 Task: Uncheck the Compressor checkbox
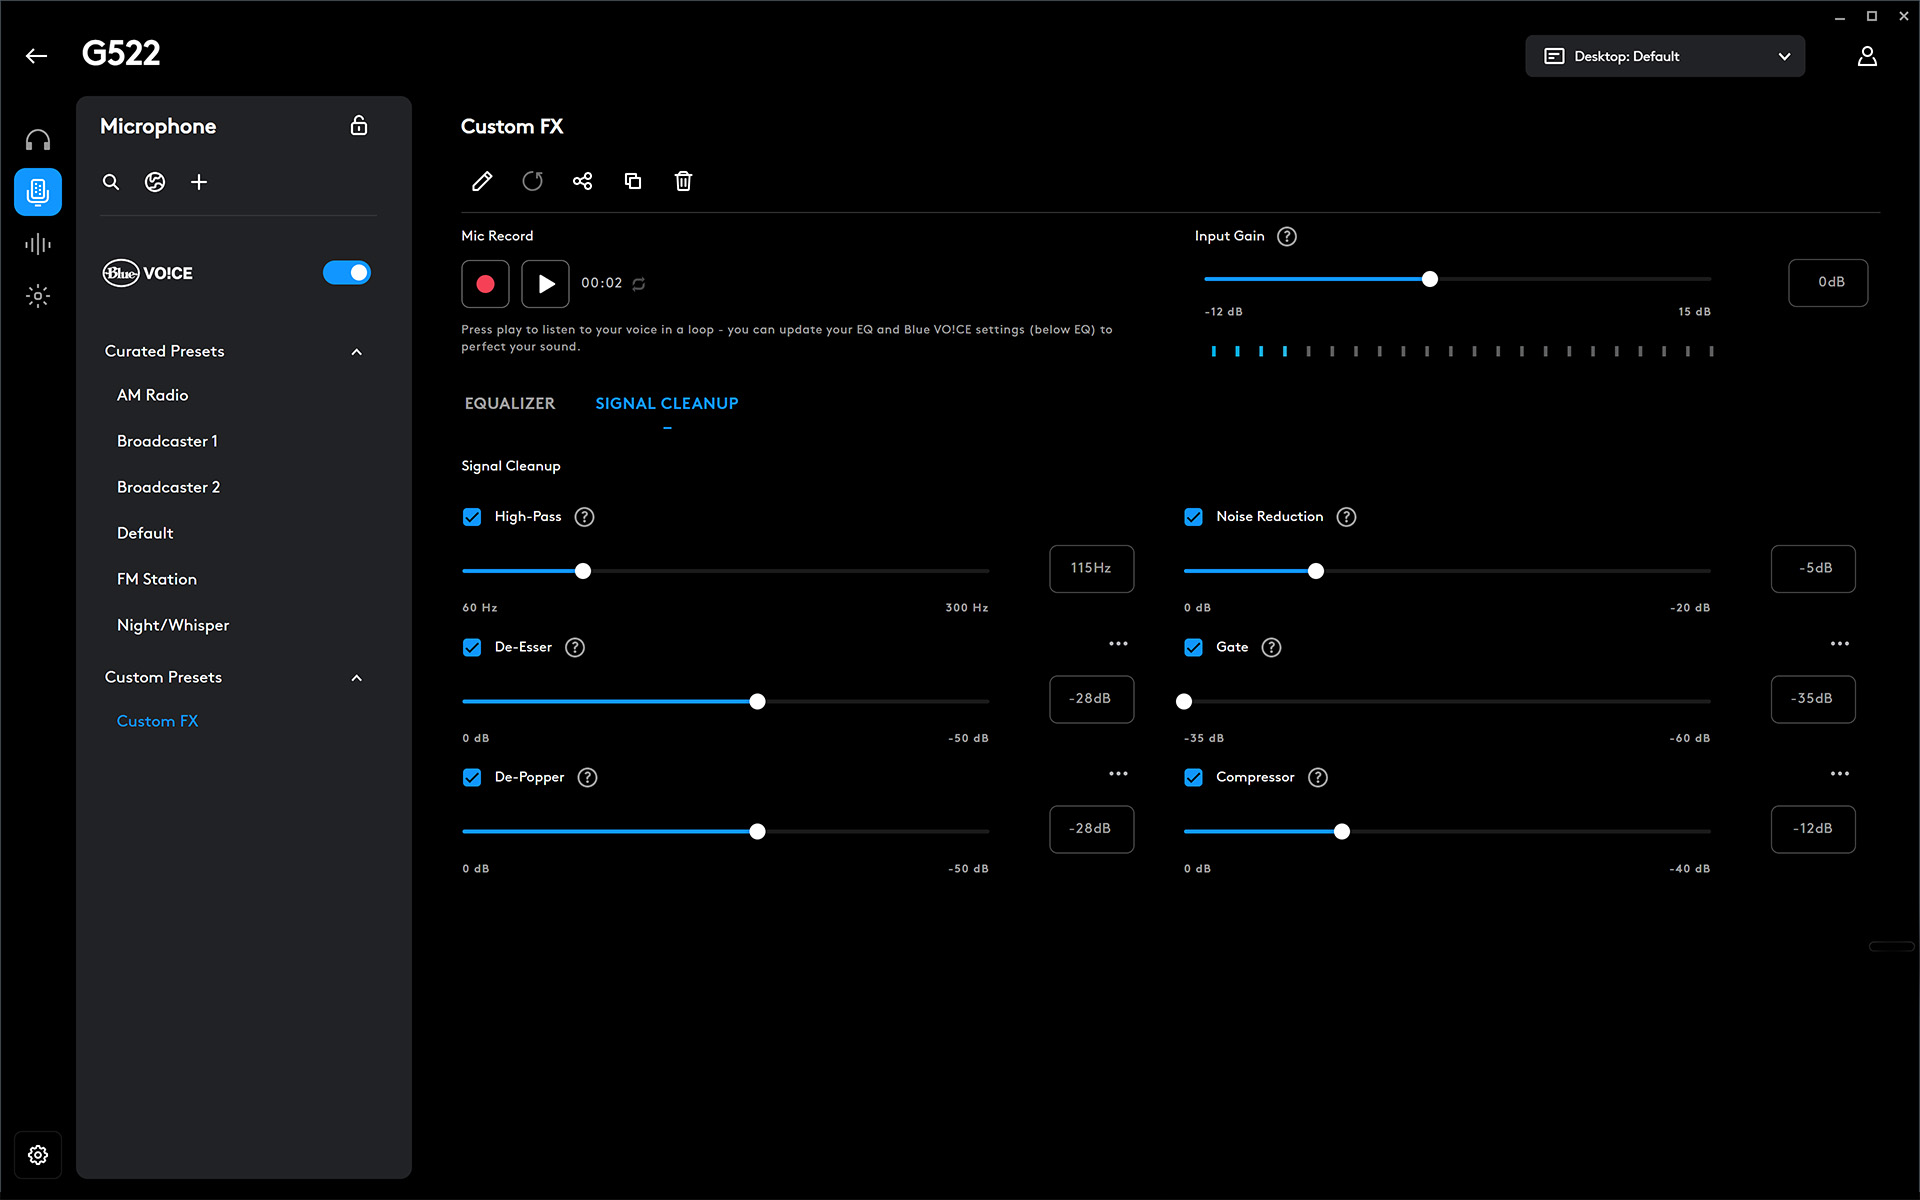[x=1193, y=778]
